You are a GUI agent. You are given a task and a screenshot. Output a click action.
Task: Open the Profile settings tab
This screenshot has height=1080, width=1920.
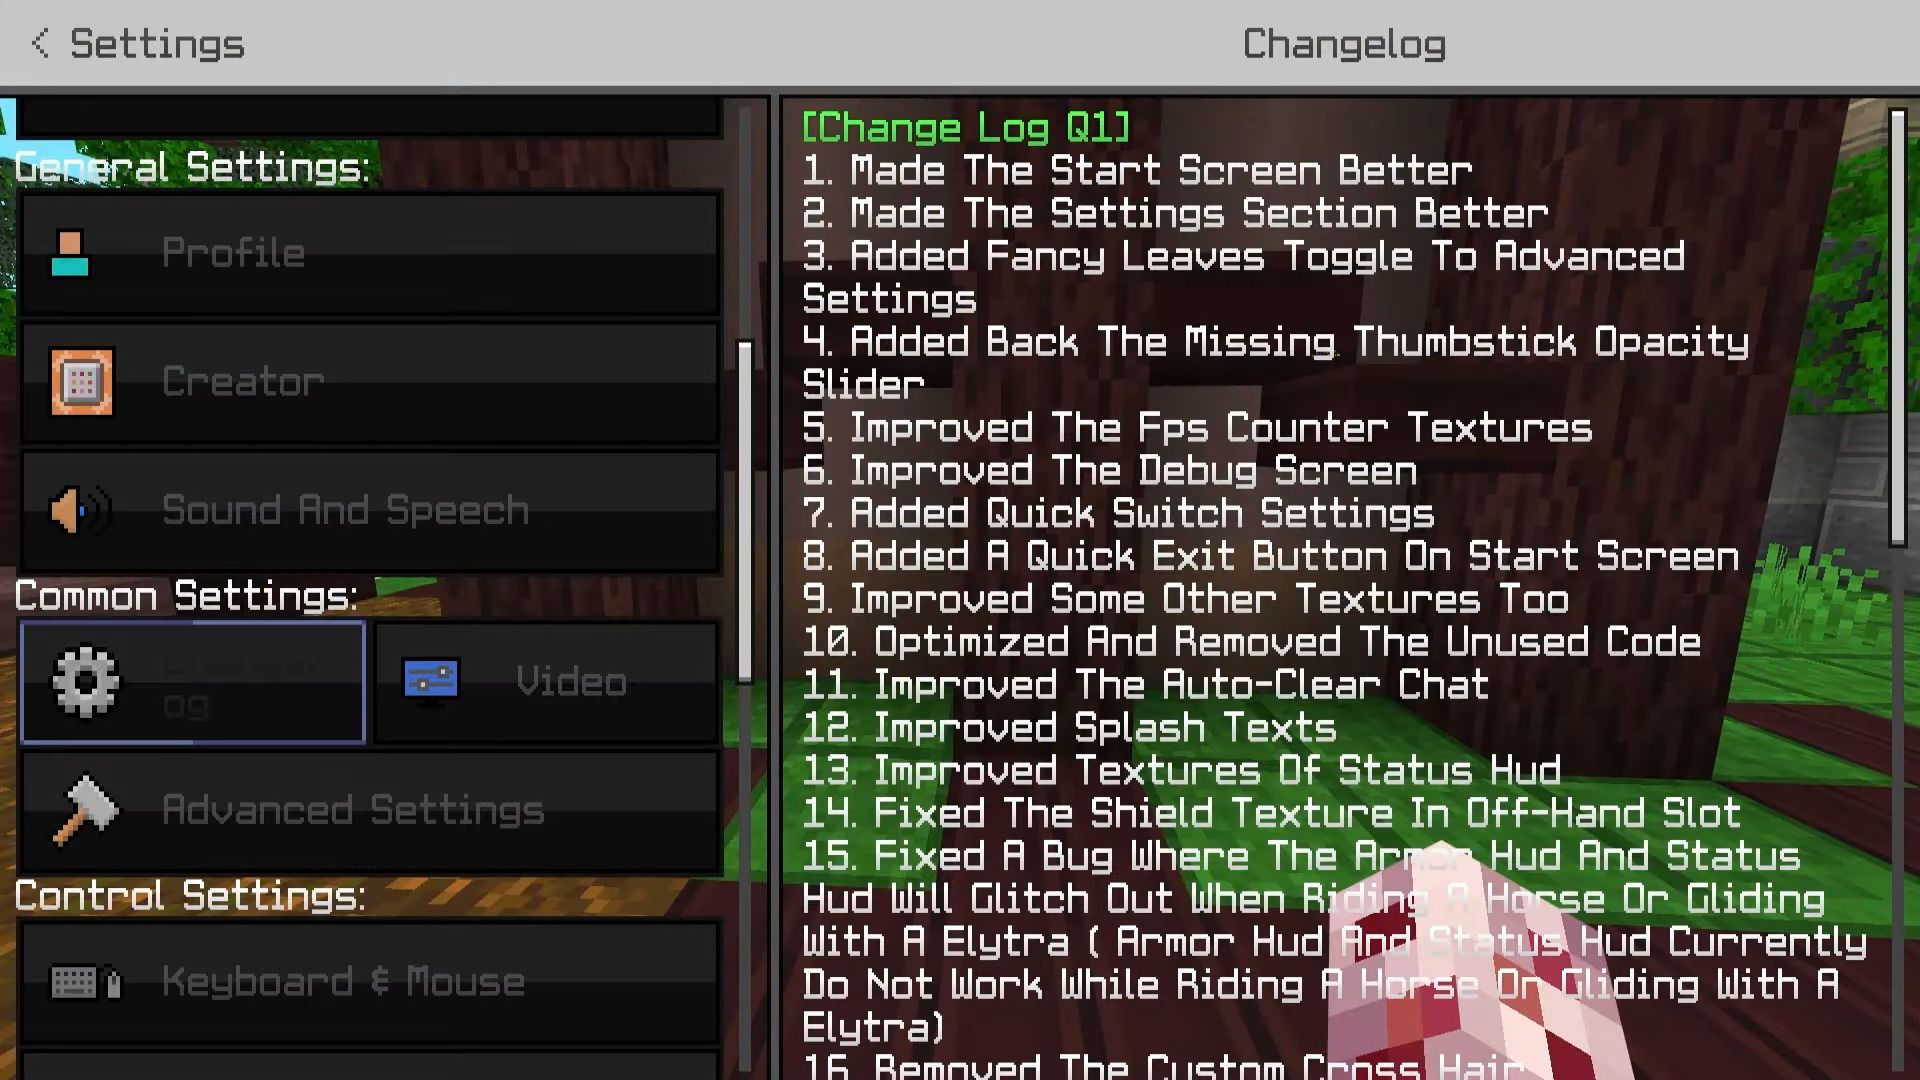click(x=370, y=254)
